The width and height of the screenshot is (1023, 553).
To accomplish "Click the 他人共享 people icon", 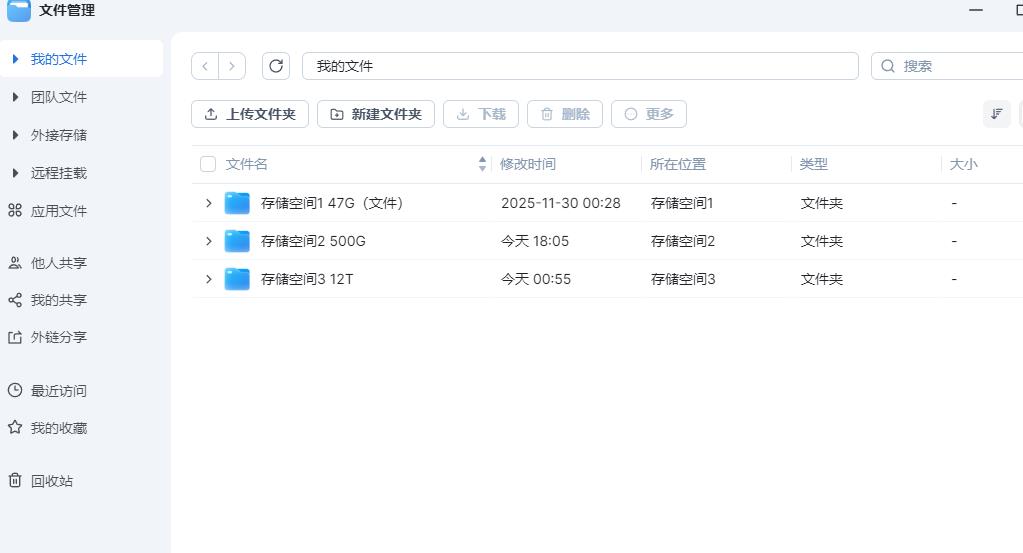I will tap(15, 262).
